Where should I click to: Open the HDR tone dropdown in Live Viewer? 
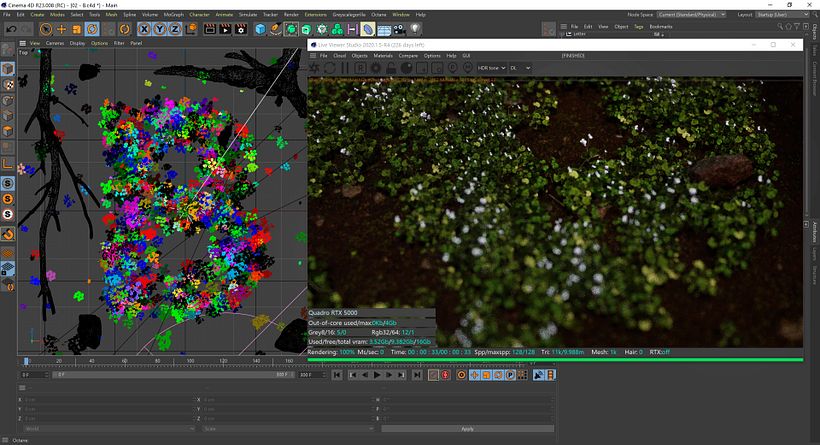(491, 68)
